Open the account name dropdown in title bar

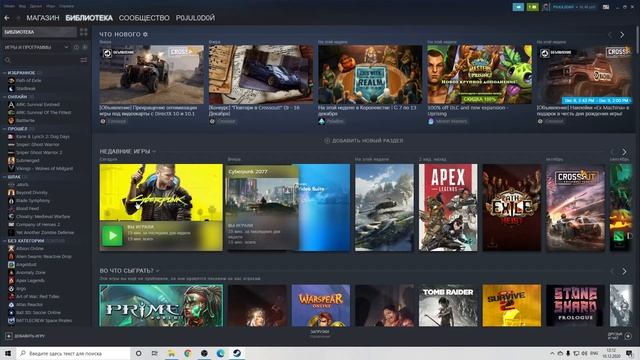click(573, 7)
